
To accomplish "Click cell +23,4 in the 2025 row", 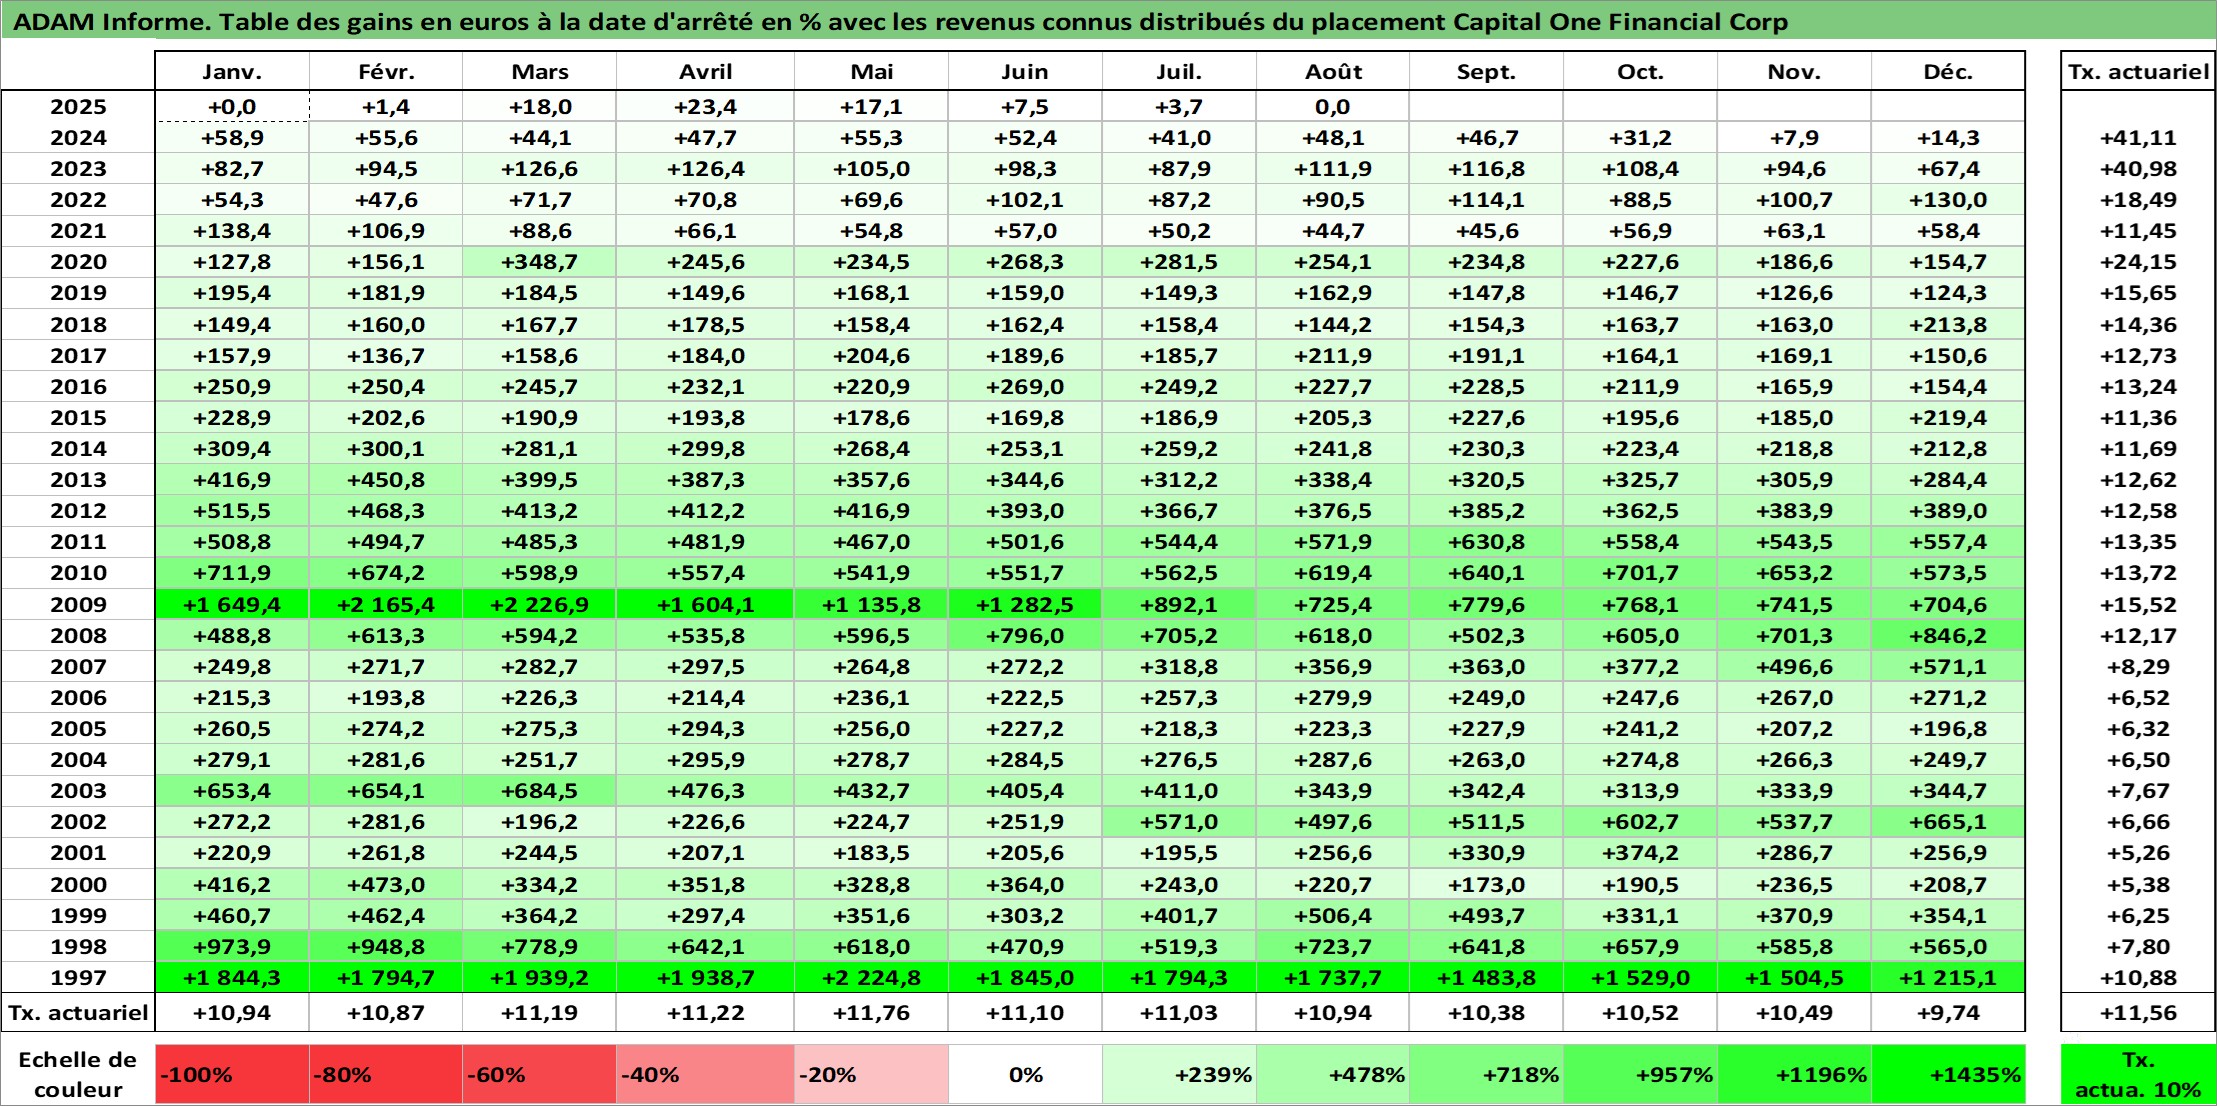I will tap(705, 107).
